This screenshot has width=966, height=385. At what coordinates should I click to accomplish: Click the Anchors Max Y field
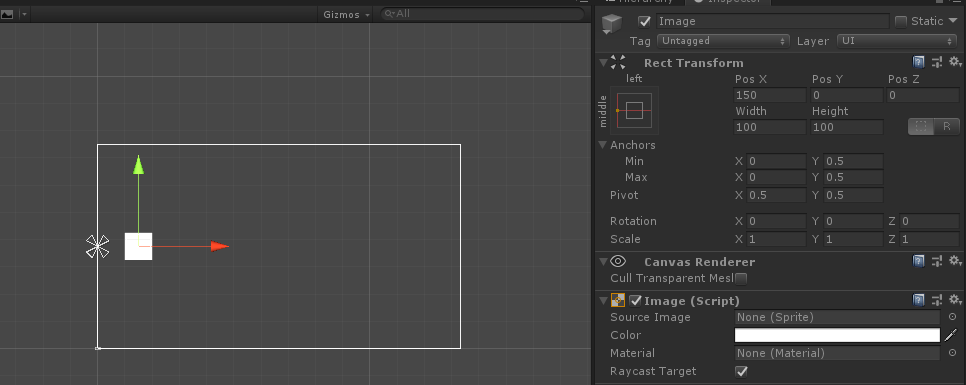coord(853,177)
